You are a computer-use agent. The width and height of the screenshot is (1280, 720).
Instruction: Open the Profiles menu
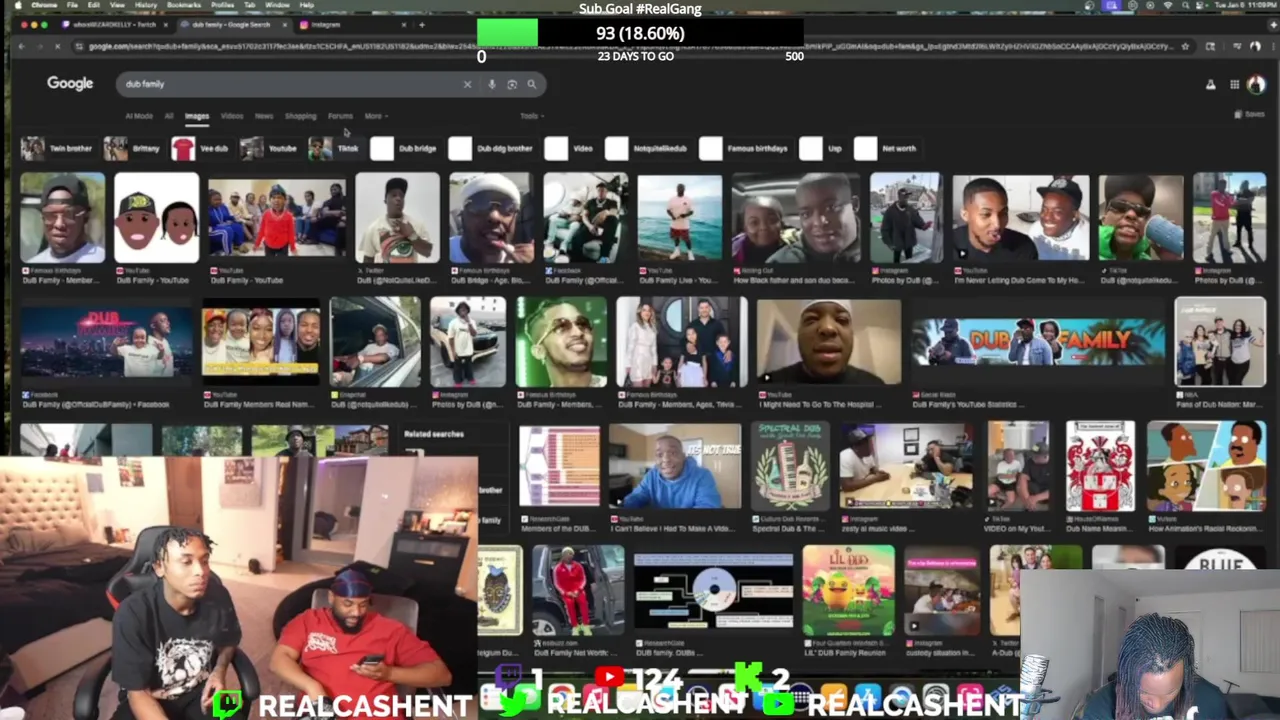[223, 6]
